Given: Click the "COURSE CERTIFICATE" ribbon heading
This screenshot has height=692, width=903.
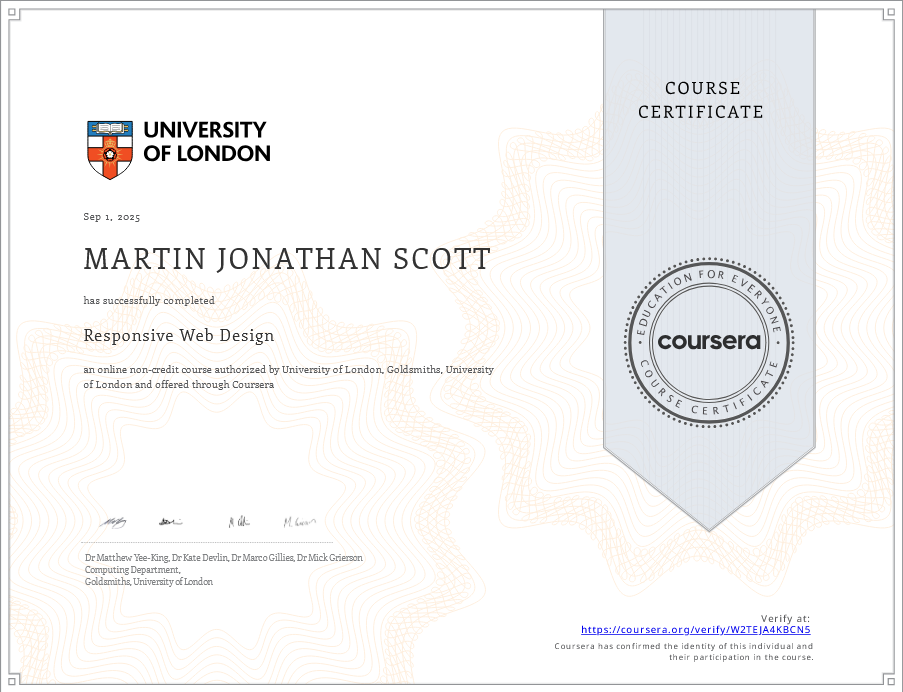Looking at the screenshot, I should (x=700, y=100).
